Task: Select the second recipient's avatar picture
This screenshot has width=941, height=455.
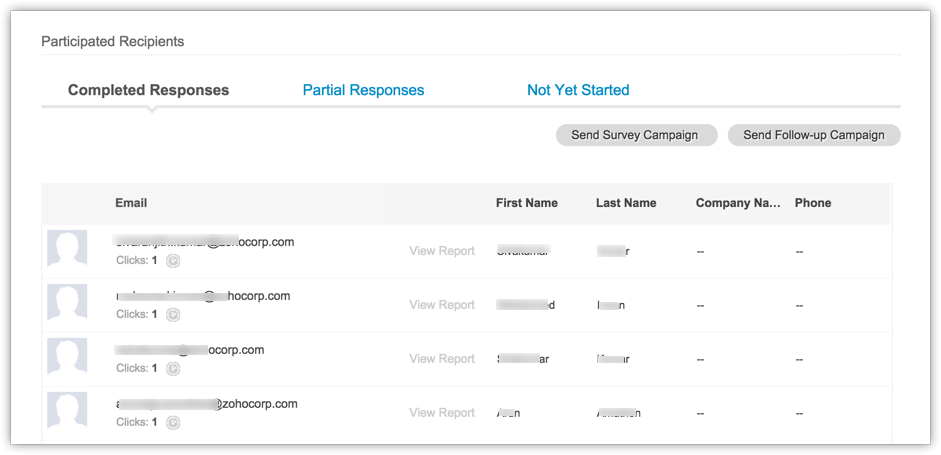Action: tap(67, 303)
